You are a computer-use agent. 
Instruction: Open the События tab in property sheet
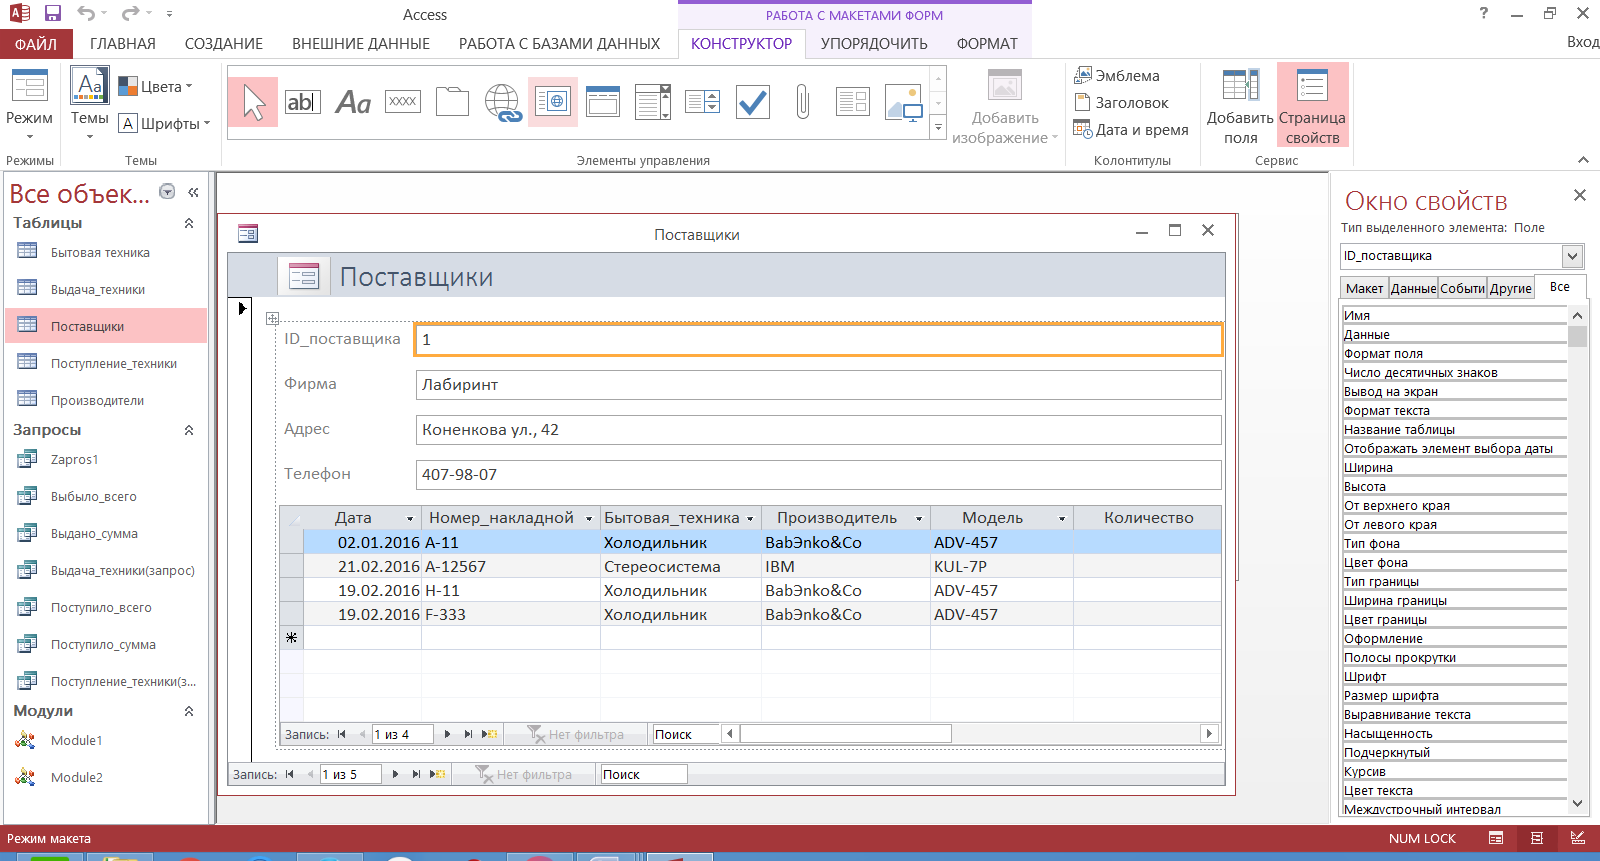pos(1462,288)
